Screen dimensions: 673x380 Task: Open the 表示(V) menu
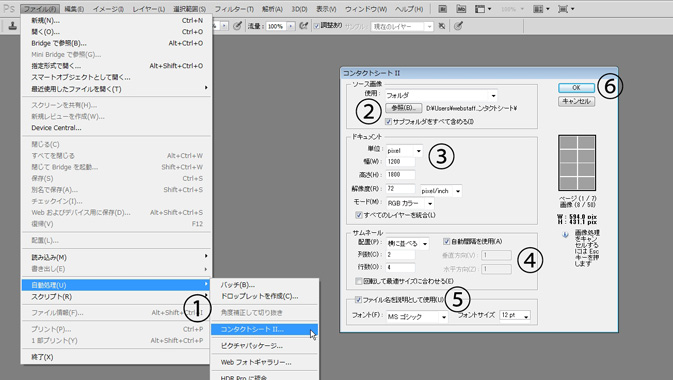(326, 9)
